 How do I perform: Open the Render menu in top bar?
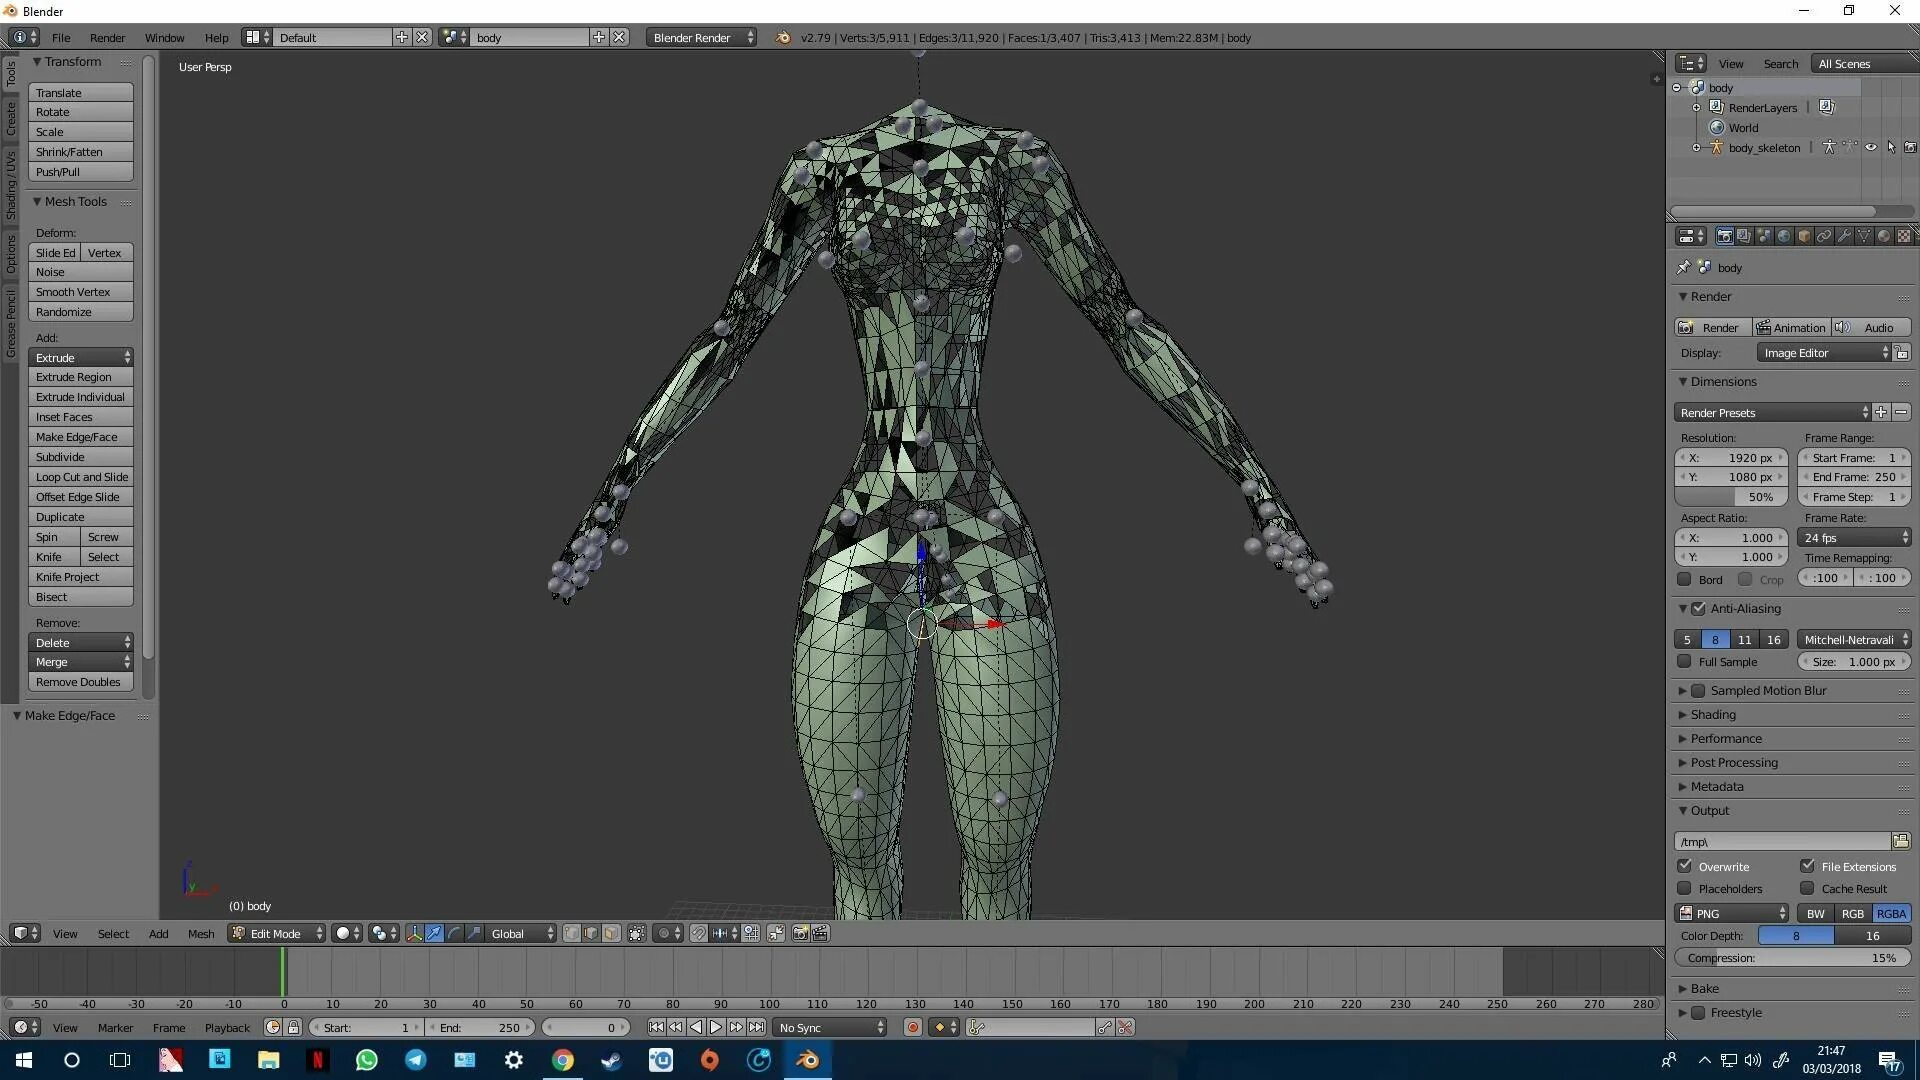[x=107, y=37]
